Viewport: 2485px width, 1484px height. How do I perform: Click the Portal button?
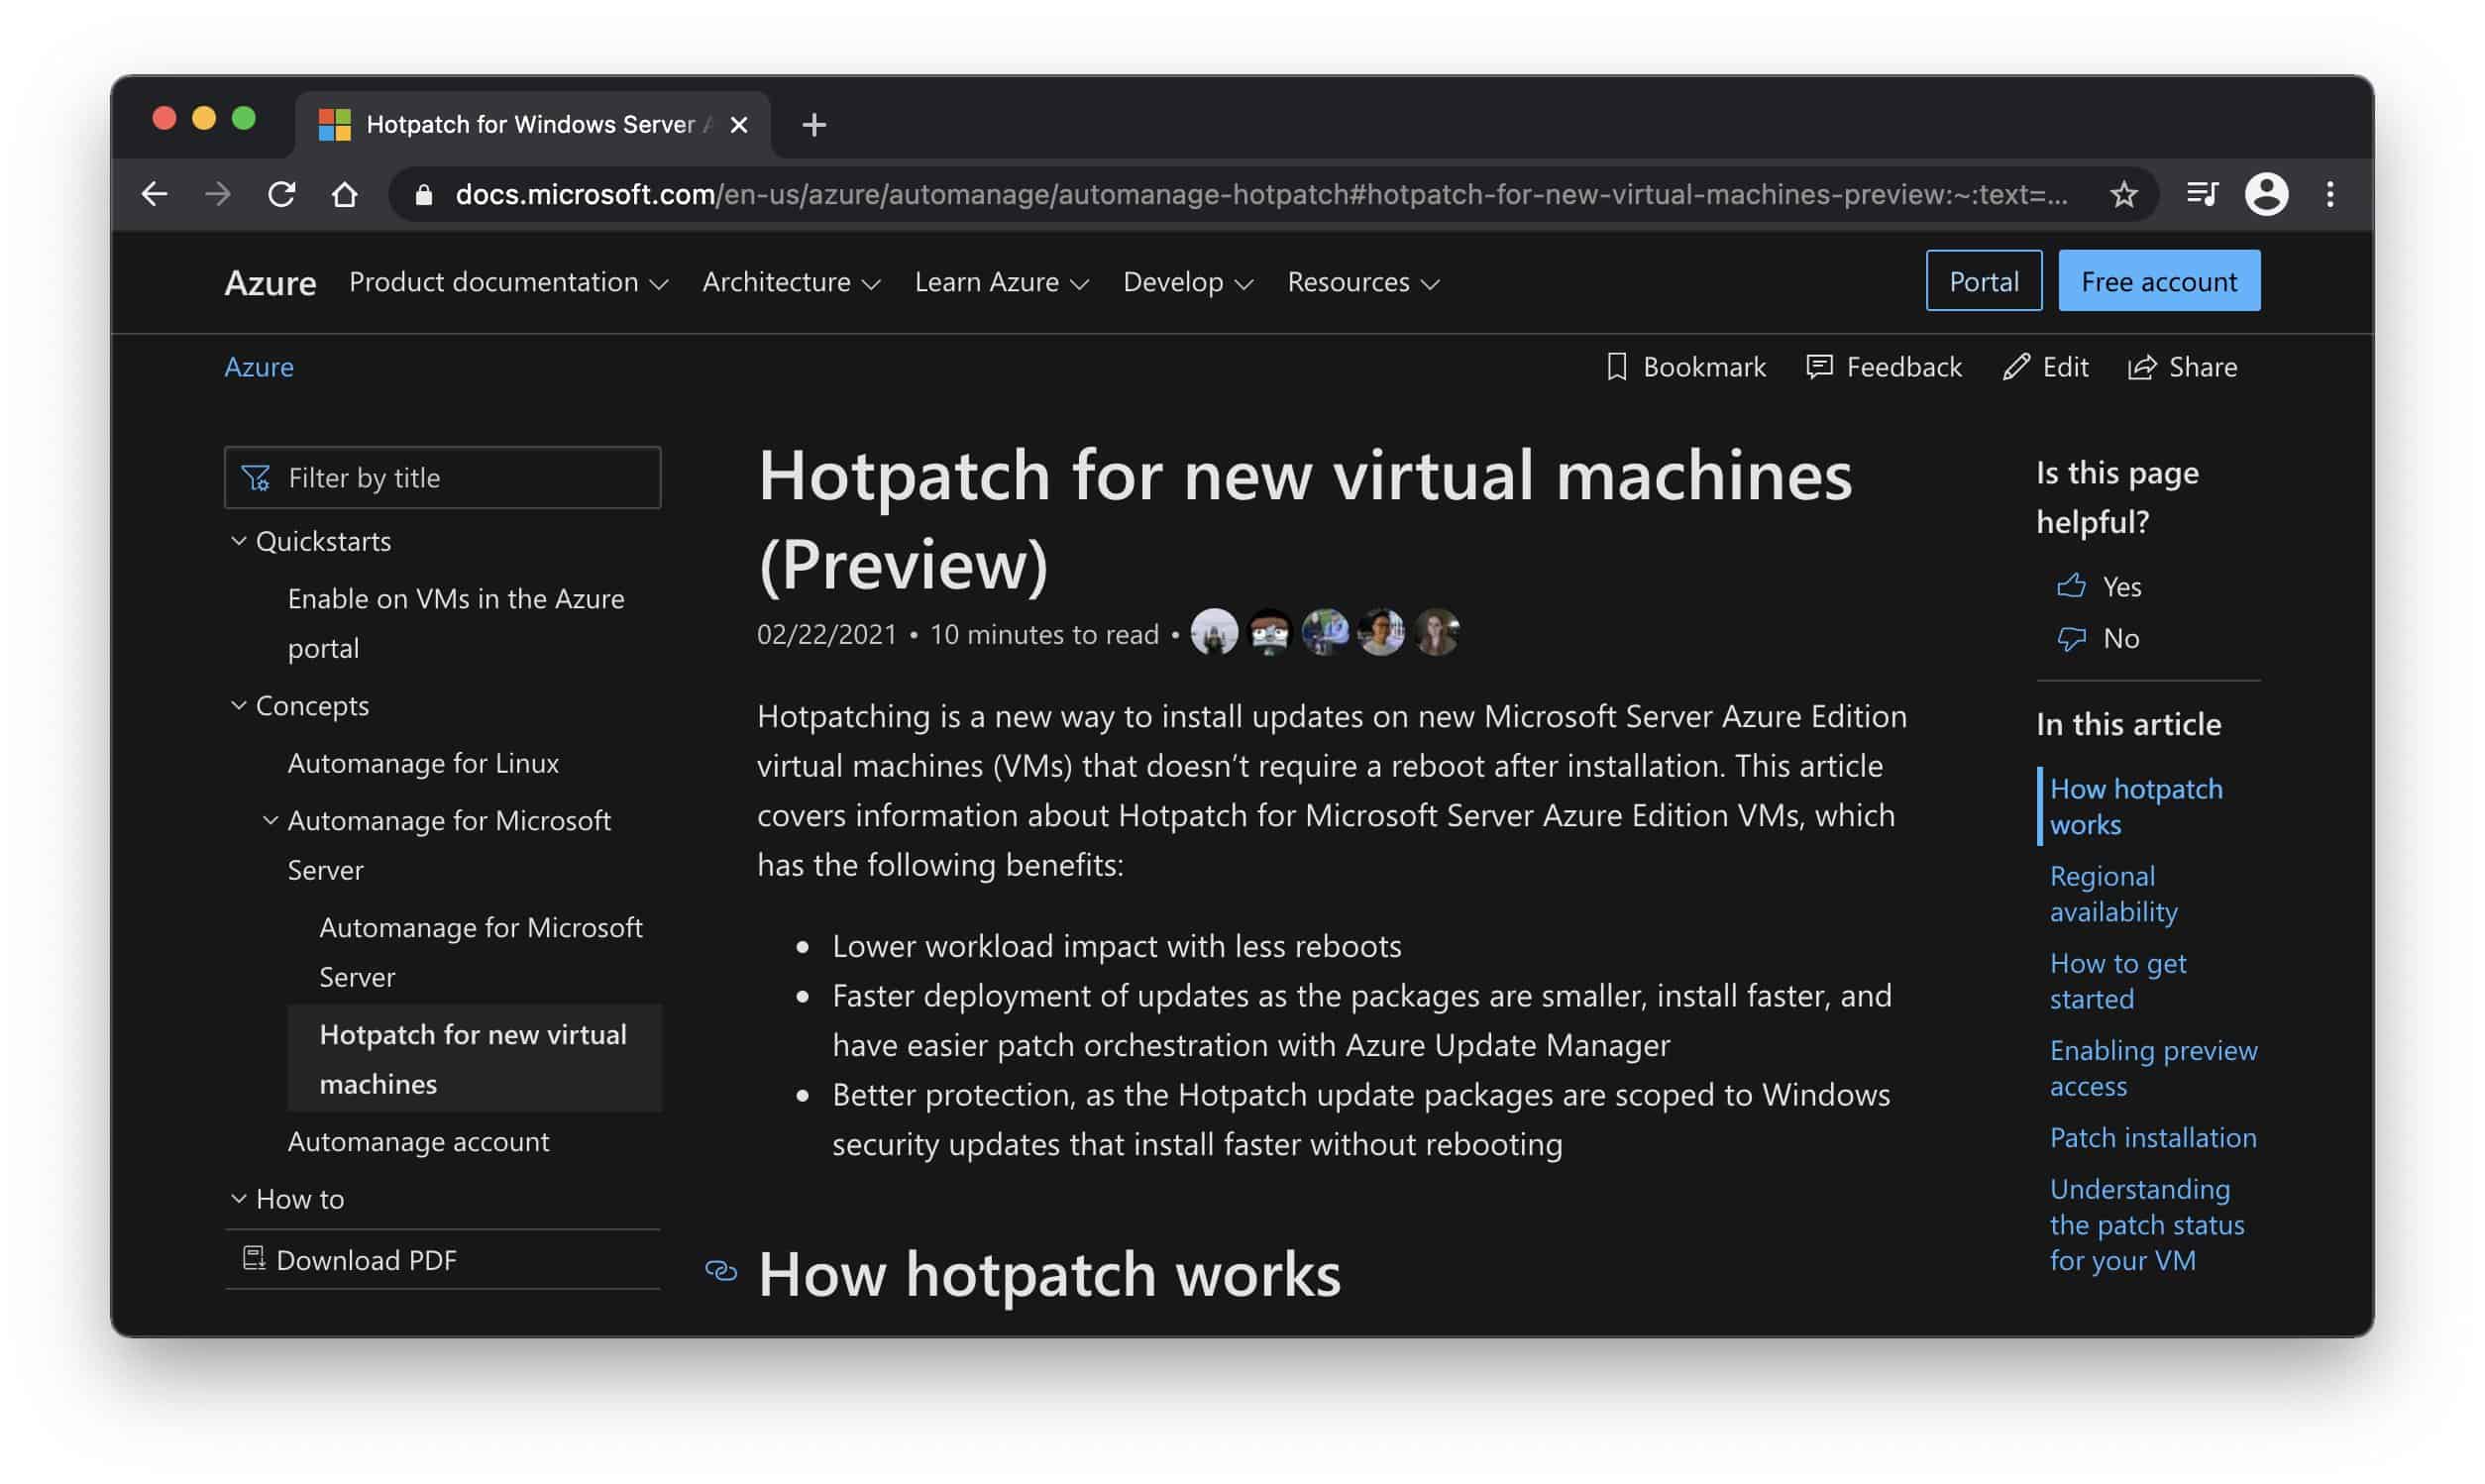click(1984, 281)
